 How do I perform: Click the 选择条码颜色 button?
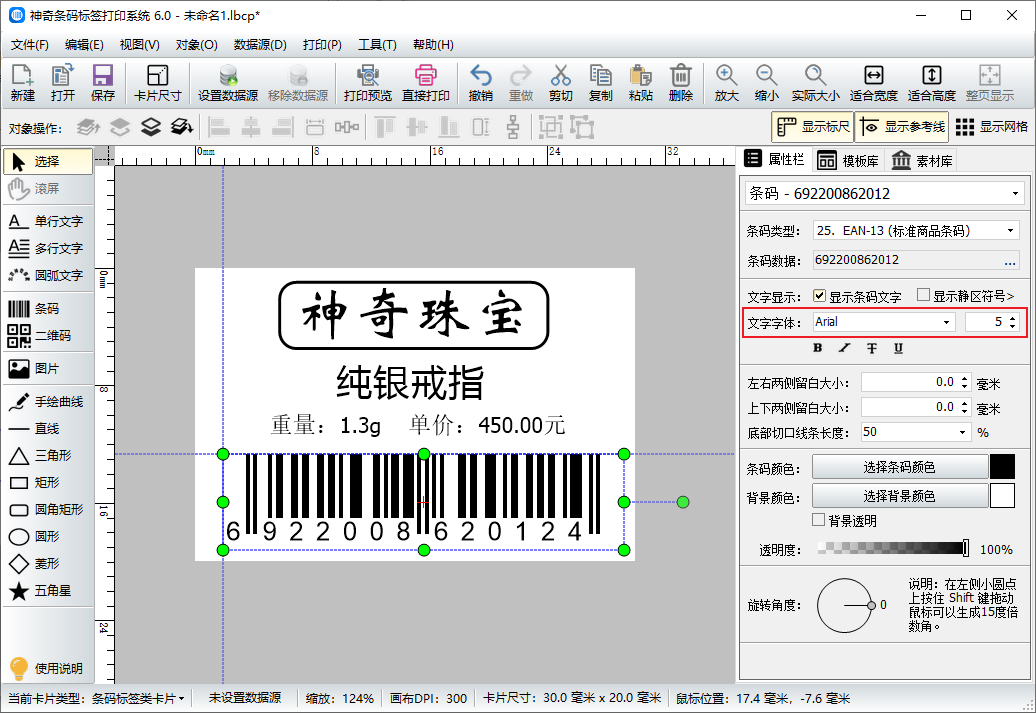(x=898, y=467)
